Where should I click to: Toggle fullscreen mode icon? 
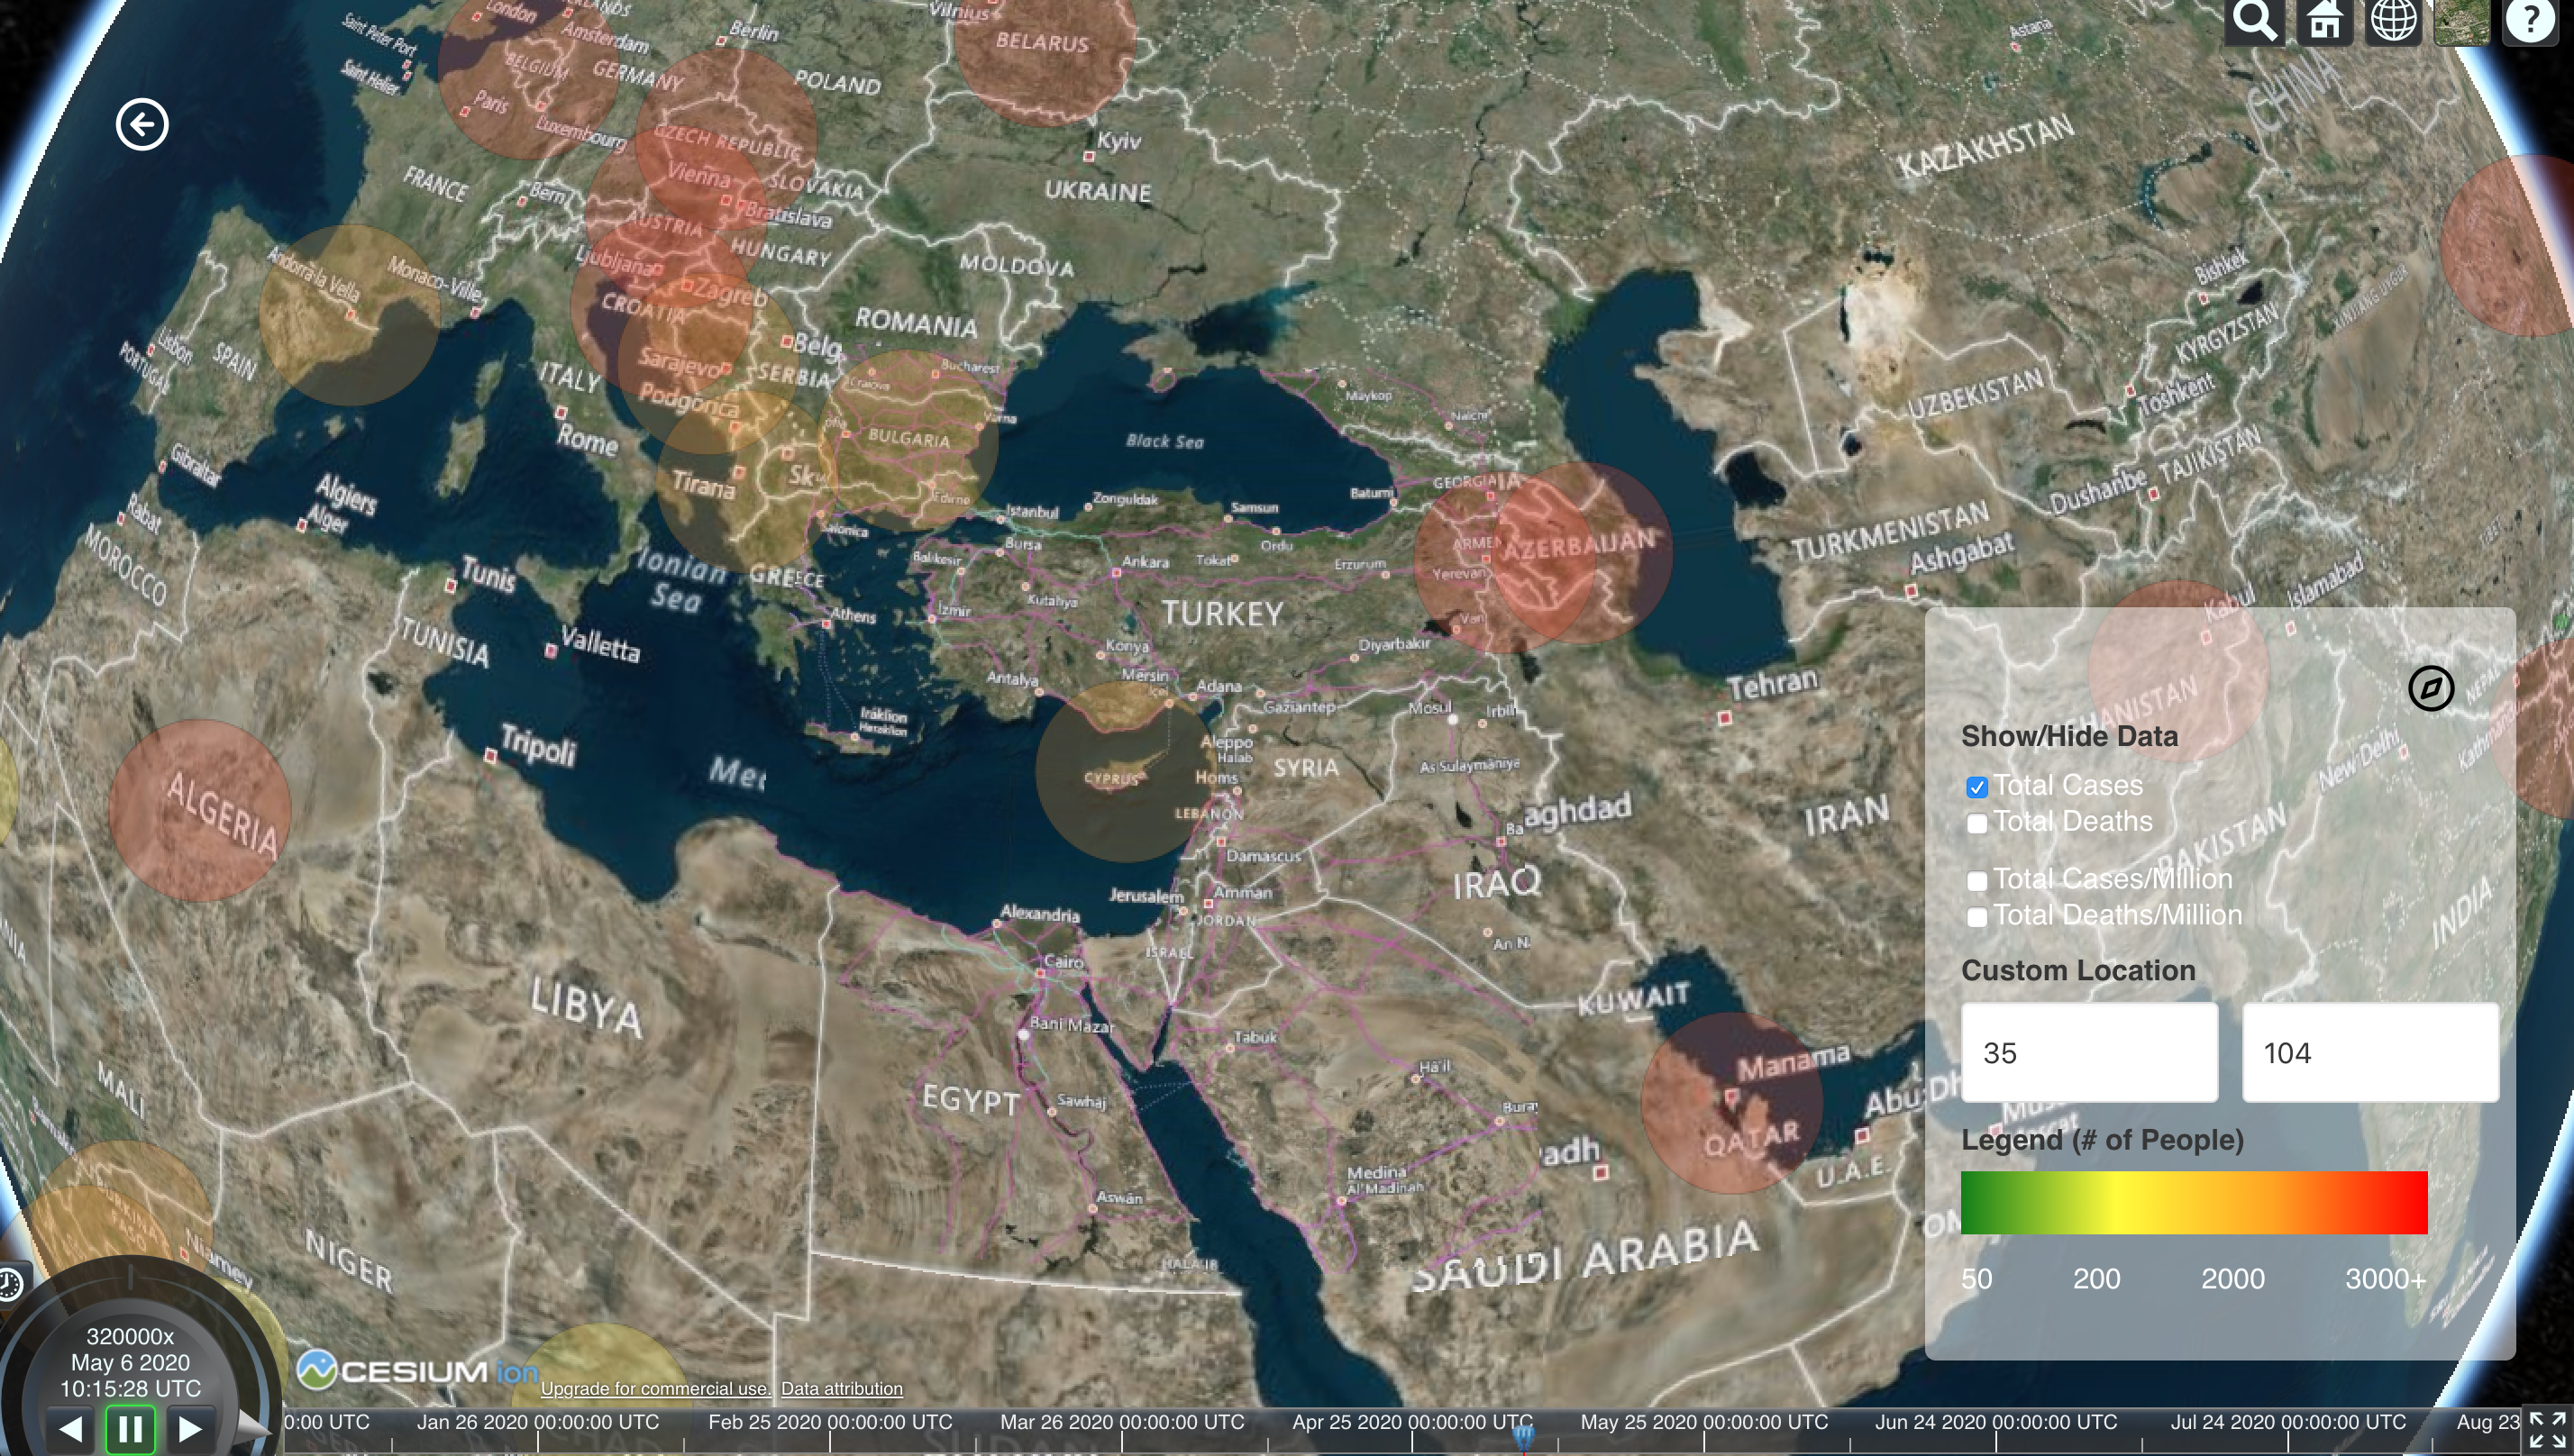click(2546, 1431)
